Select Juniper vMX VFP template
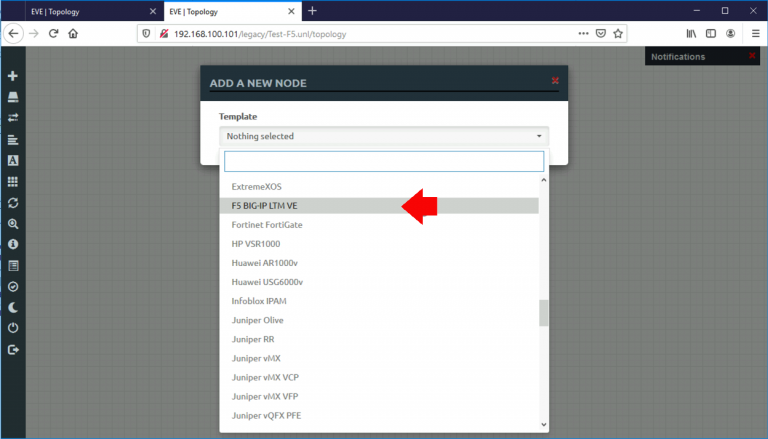 379,397
